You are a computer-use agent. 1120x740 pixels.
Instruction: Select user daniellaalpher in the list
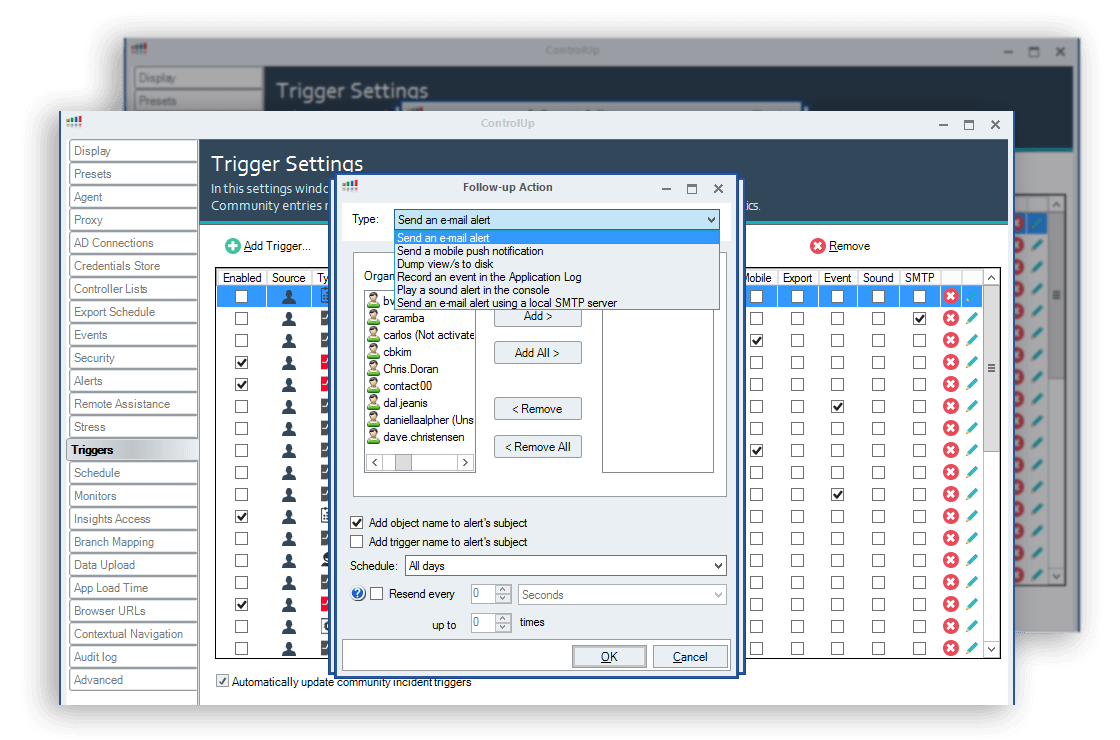[x=420, y=420]
